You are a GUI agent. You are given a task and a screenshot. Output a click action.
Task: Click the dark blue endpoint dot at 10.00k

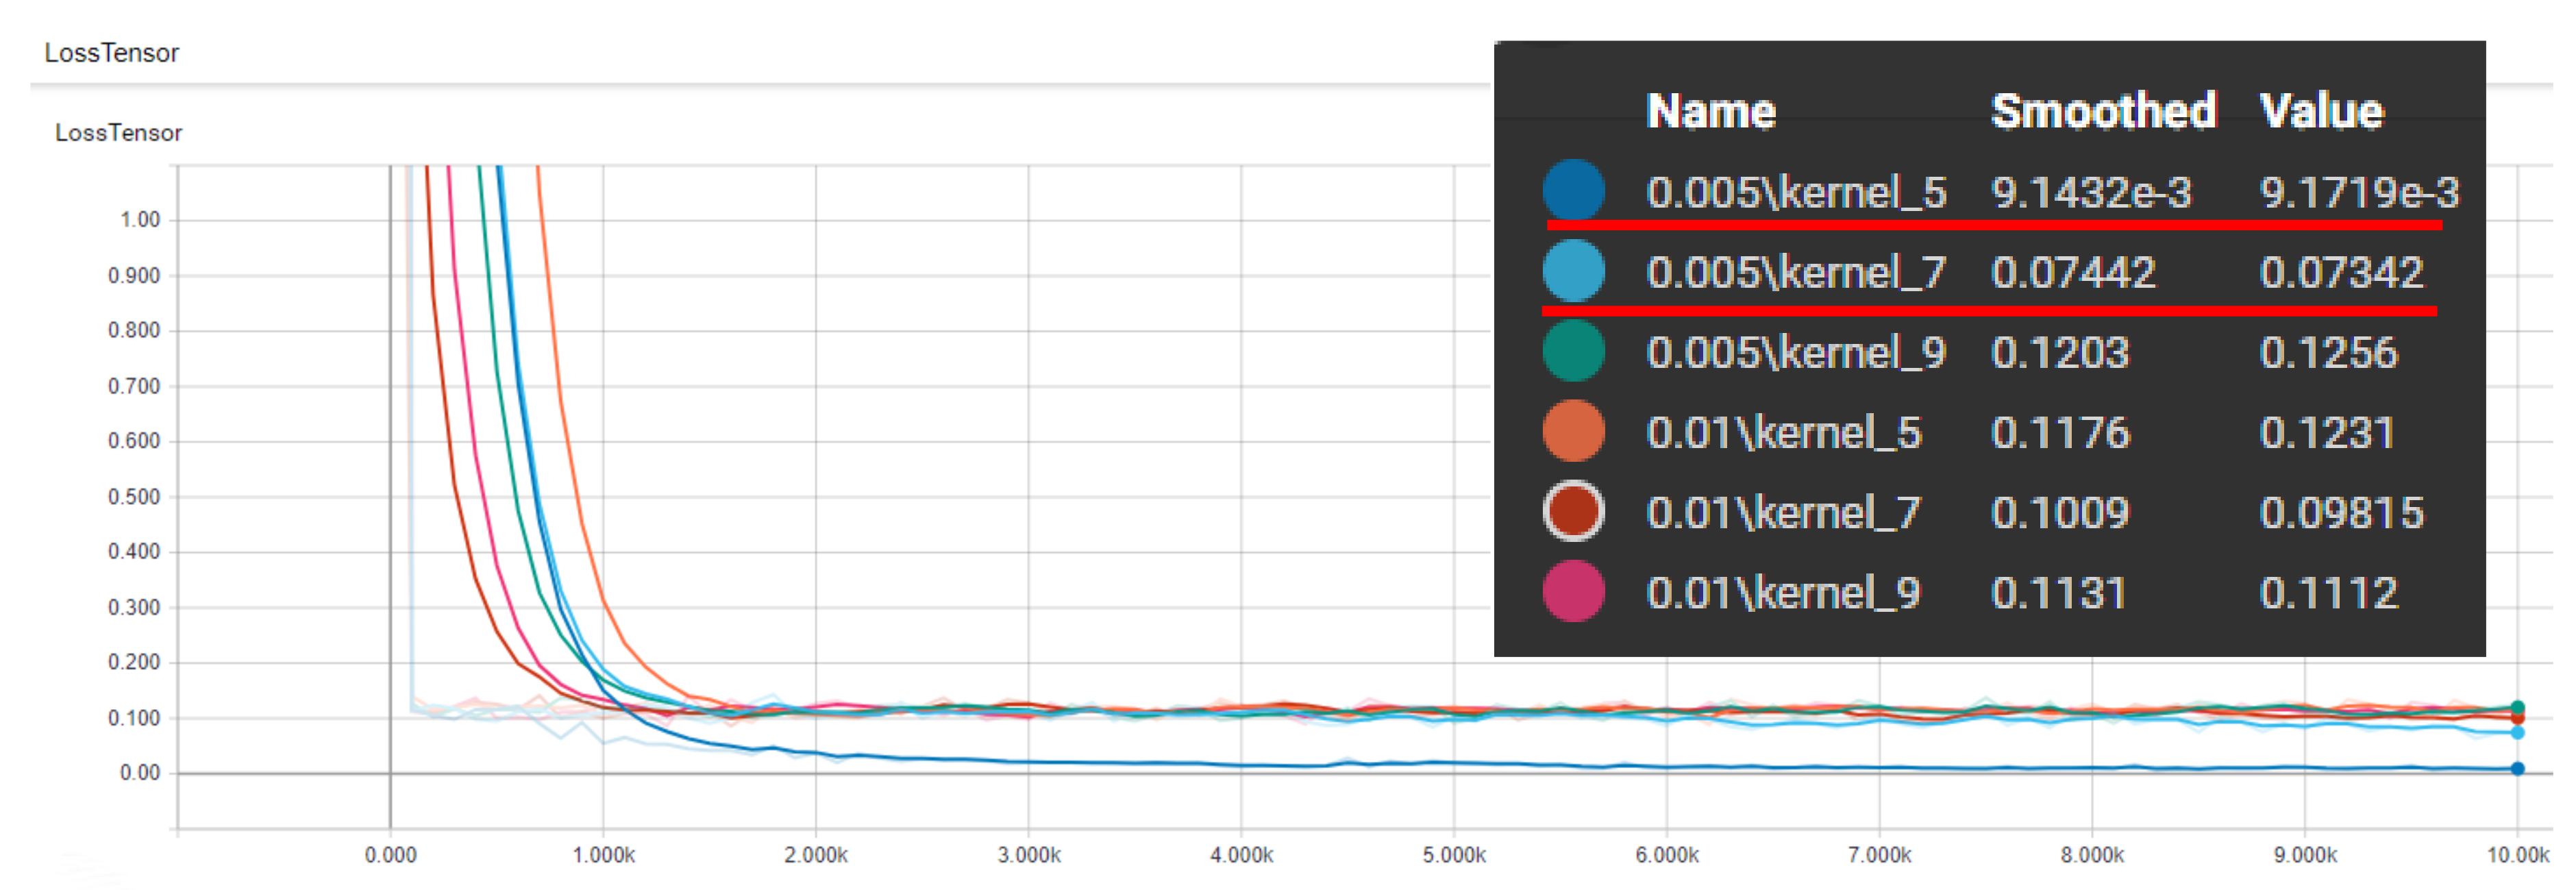(2517, 769)
